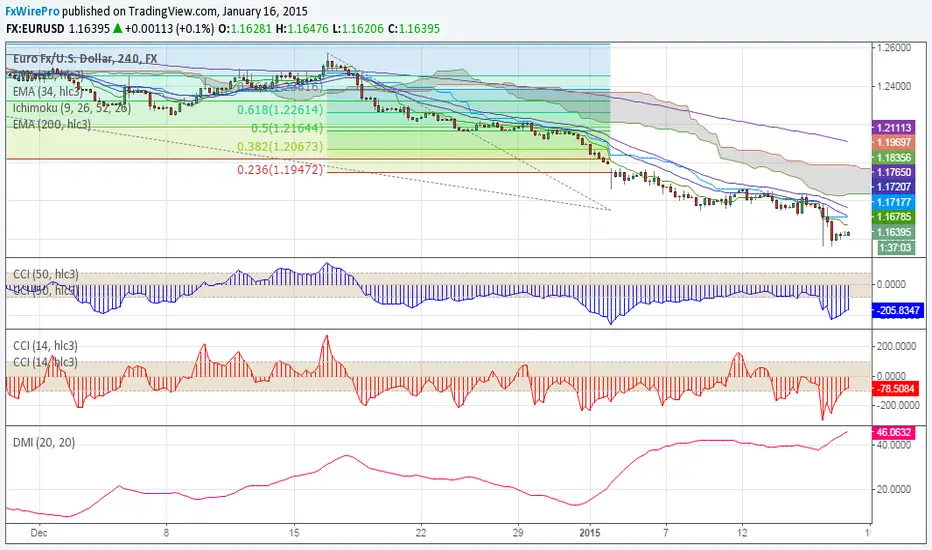This screenshot has height=550, width=932.
Task: Click the 1.16395 last price tag on axis
Action: pos(894,232)
